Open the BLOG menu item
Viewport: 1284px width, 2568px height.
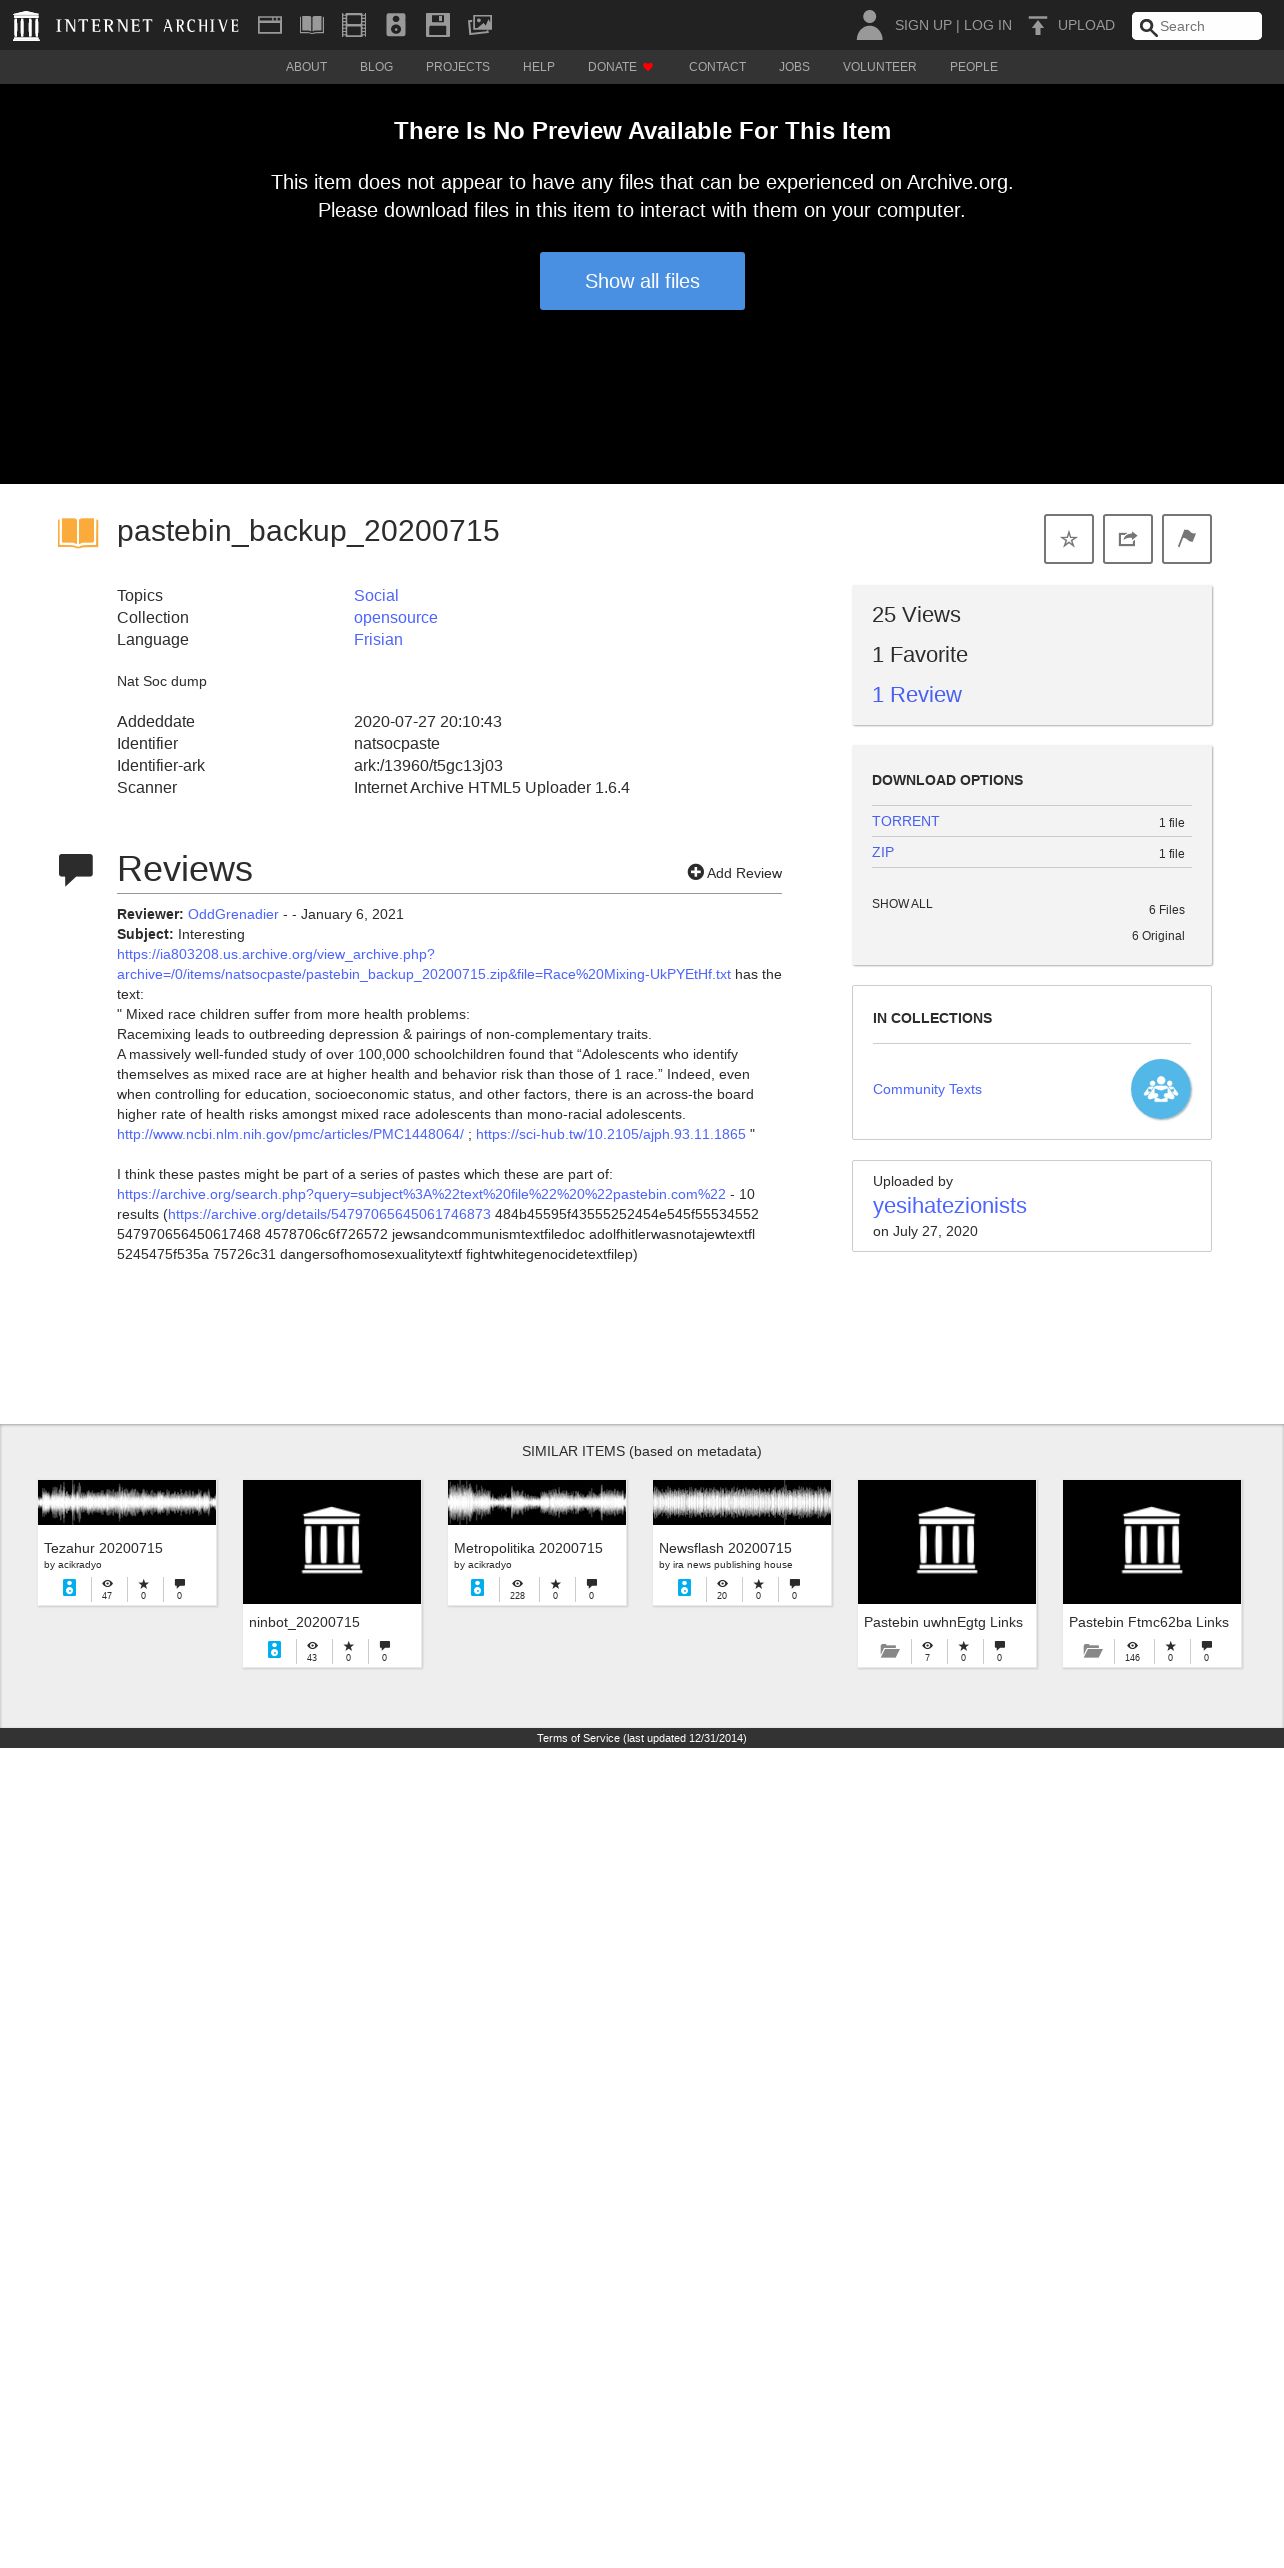pyautogui.click(x=376, y=67)
